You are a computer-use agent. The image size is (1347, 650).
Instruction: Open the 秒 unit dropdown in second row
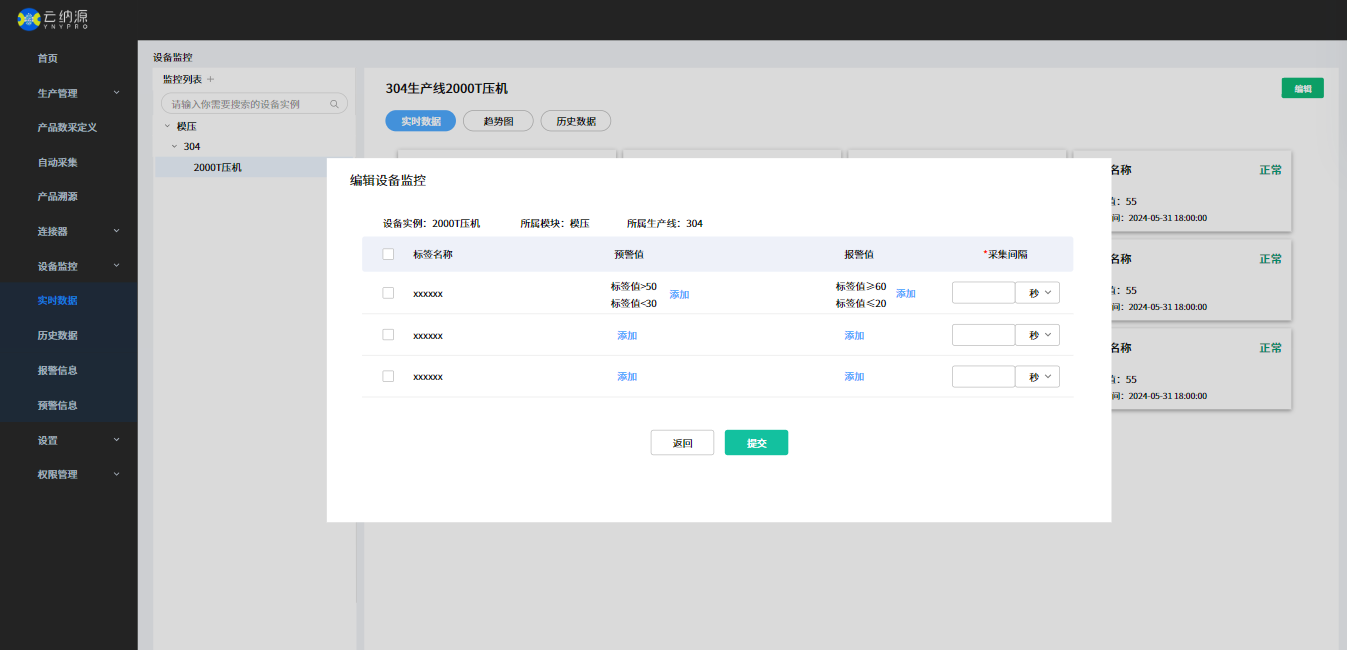click(1037, 335)
